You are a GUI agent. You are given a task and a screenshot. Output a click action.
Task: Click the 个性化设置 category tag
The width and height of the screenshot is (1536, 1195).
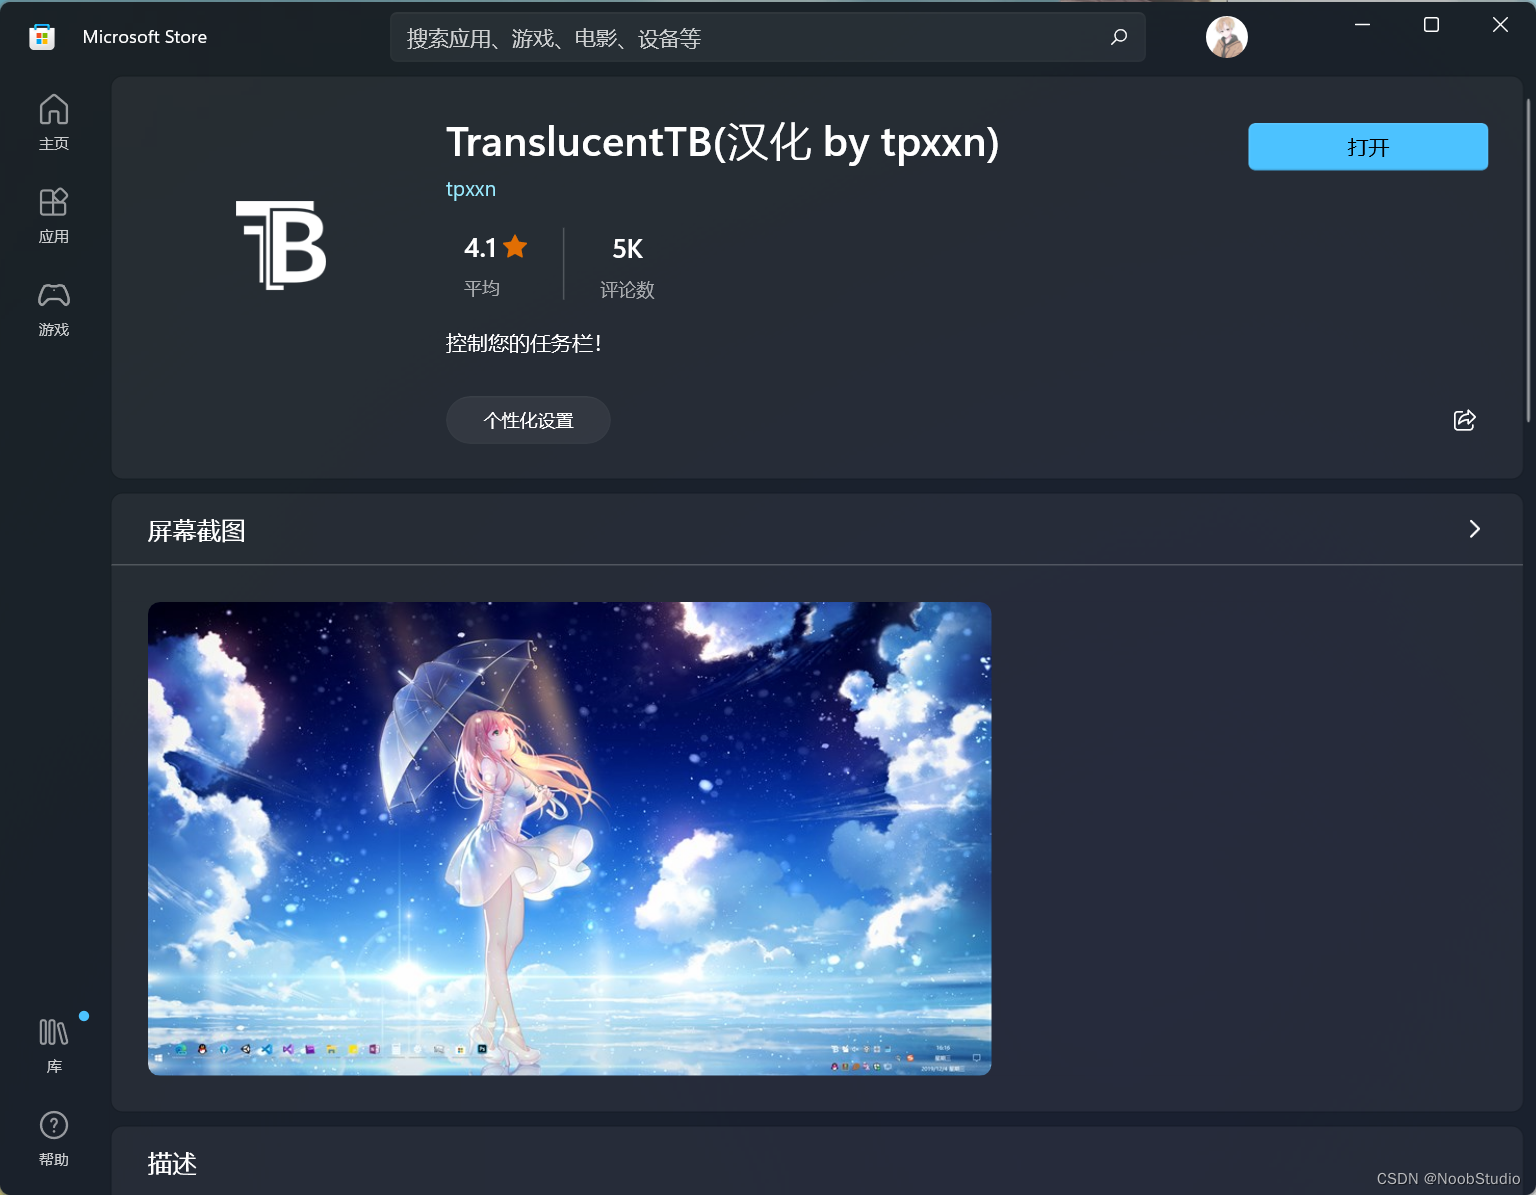(x=528, y=420)
